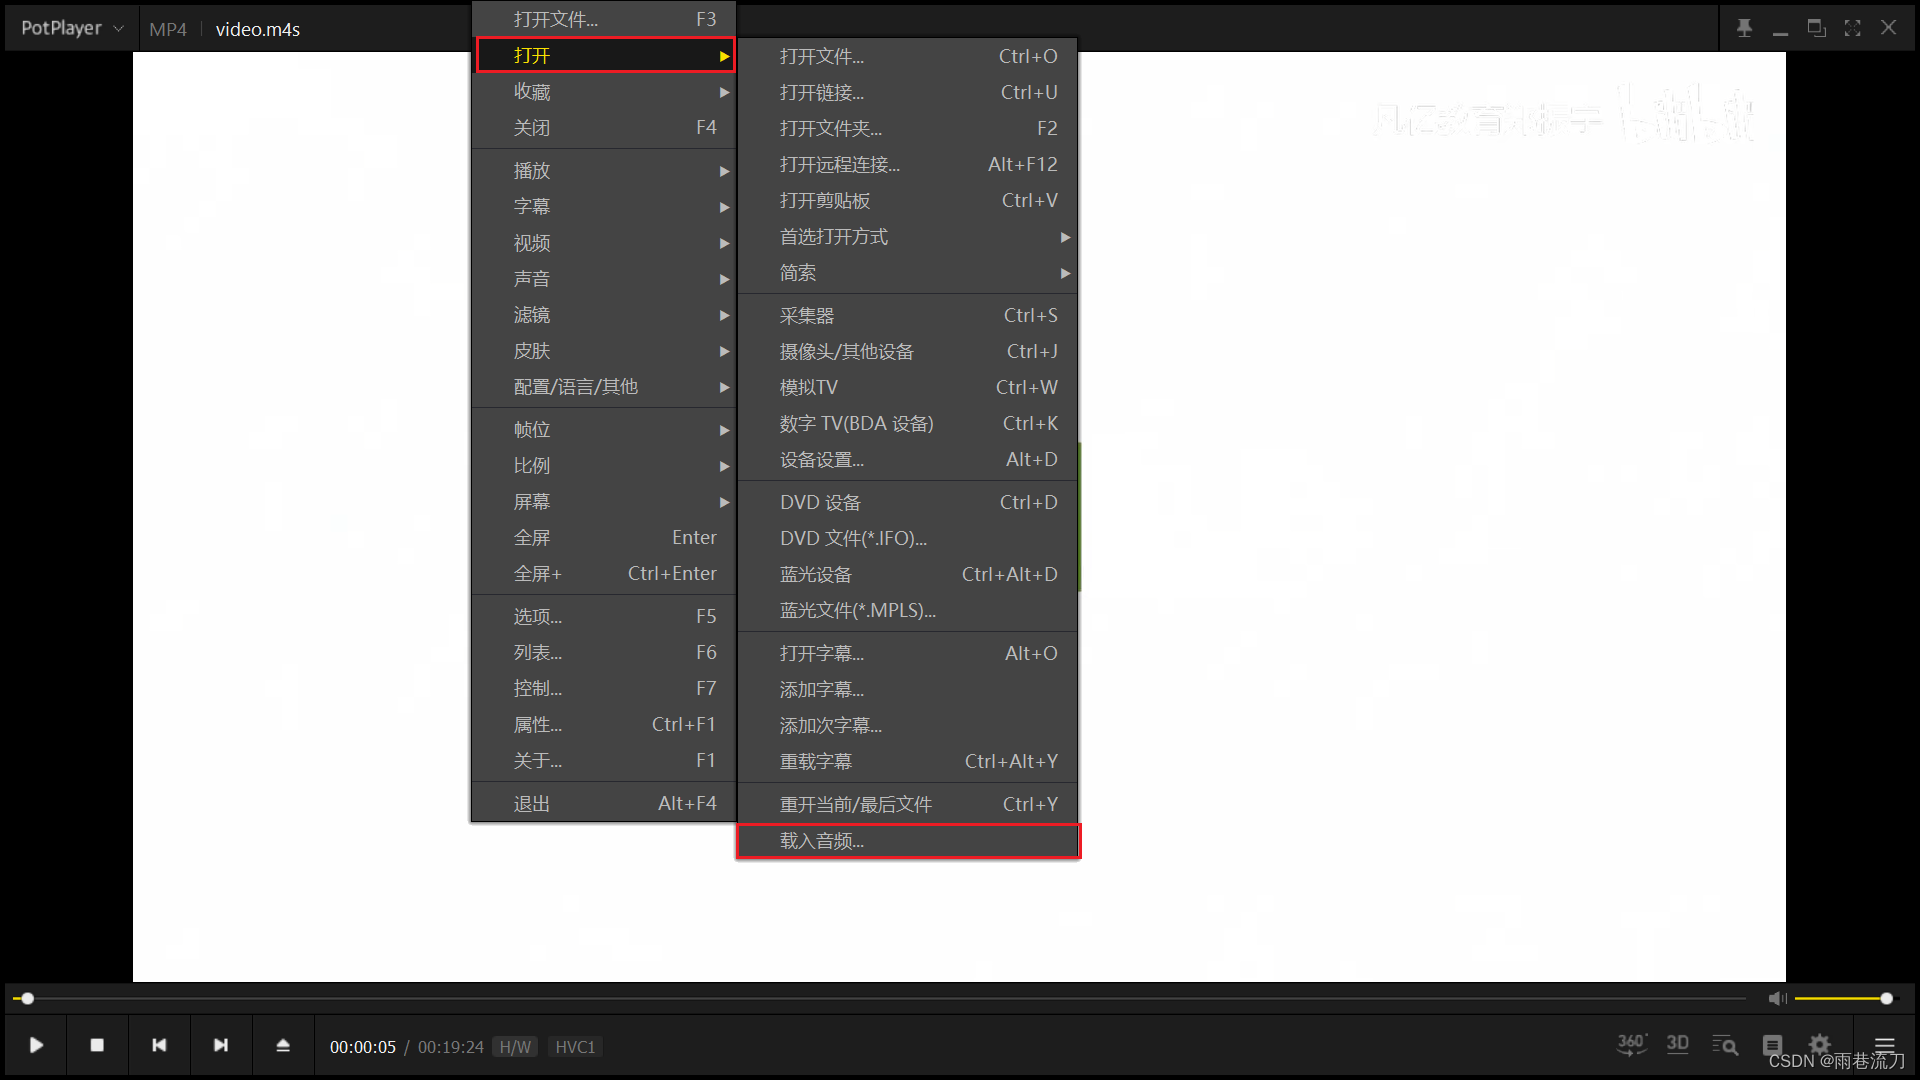
Task: Mute audio via the speaker icon
Action: [1777, 998]
